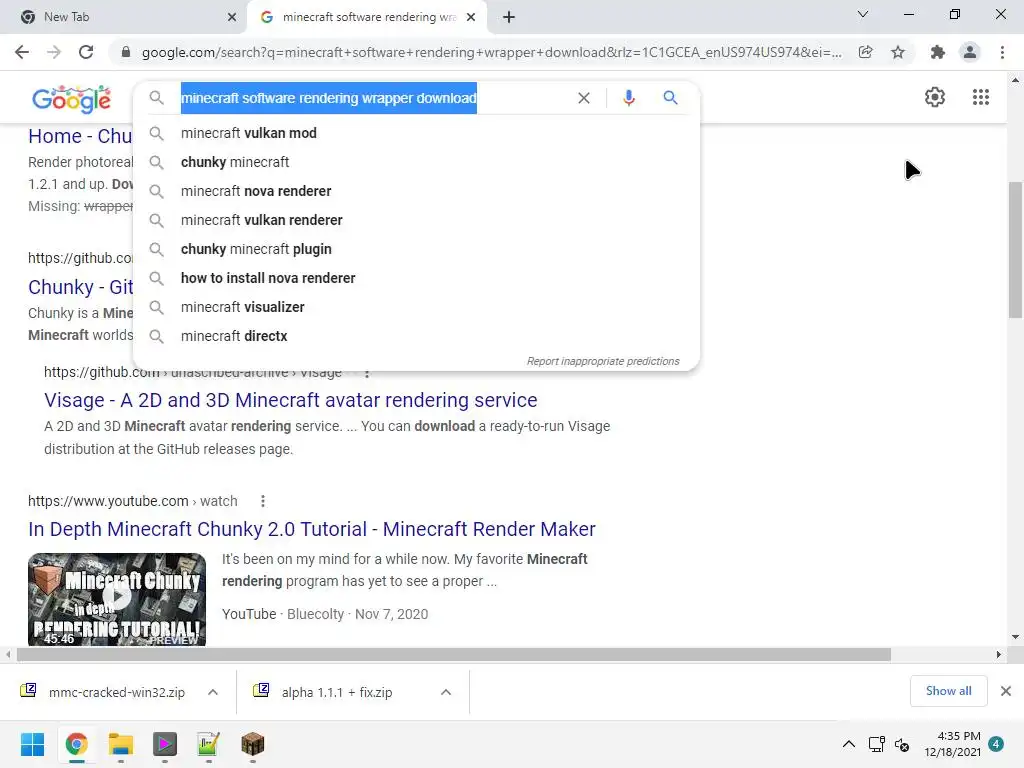Open the Visage avatar rendering service link
Image resolution: width=1024 pixels, height=768 pixels.
[x=291, y=400]
